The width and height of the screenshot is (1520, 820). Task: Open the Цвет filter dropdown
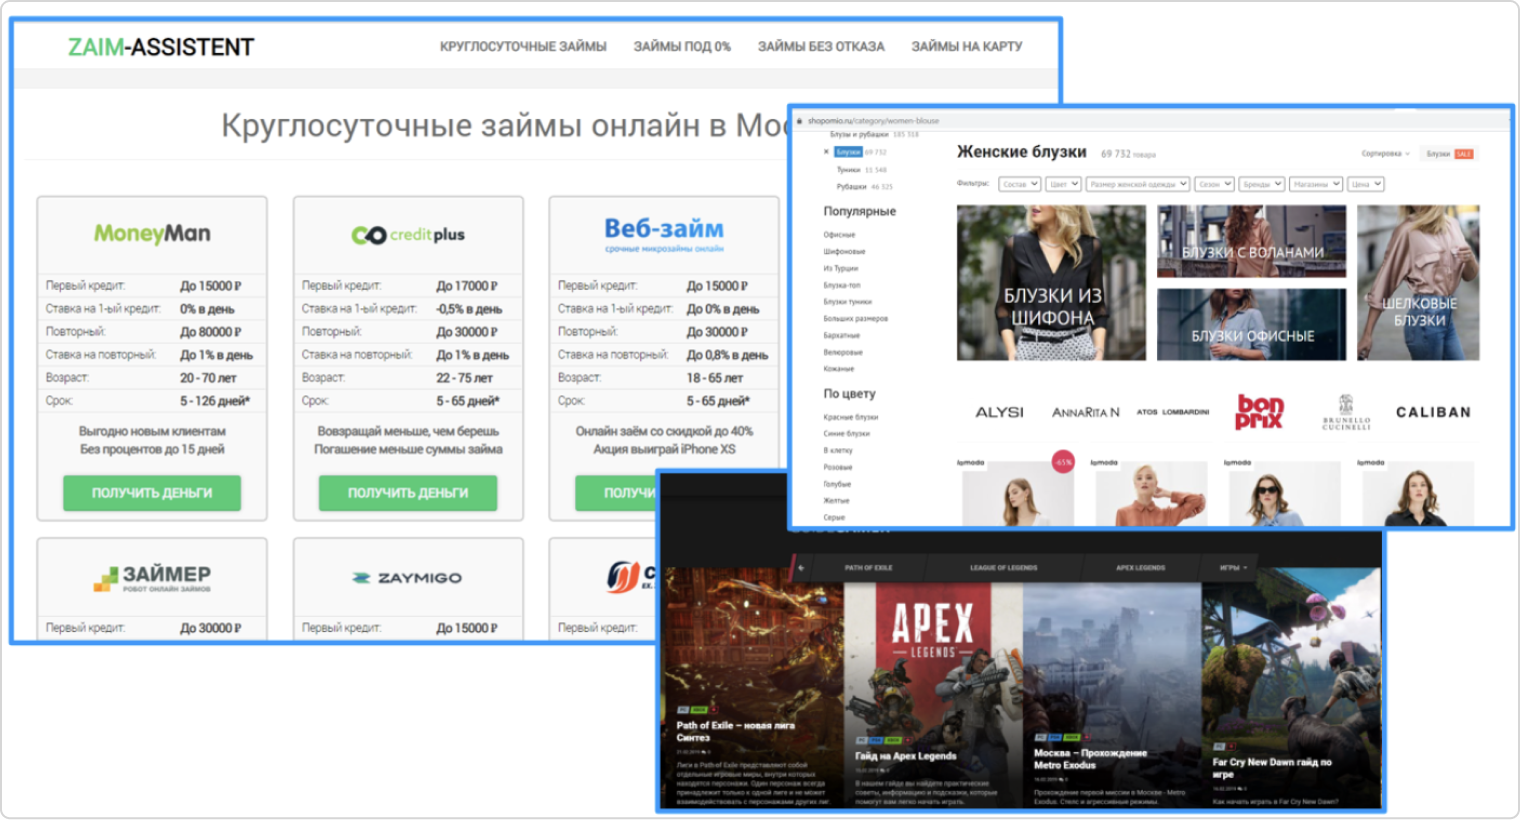pos(1063,184)
